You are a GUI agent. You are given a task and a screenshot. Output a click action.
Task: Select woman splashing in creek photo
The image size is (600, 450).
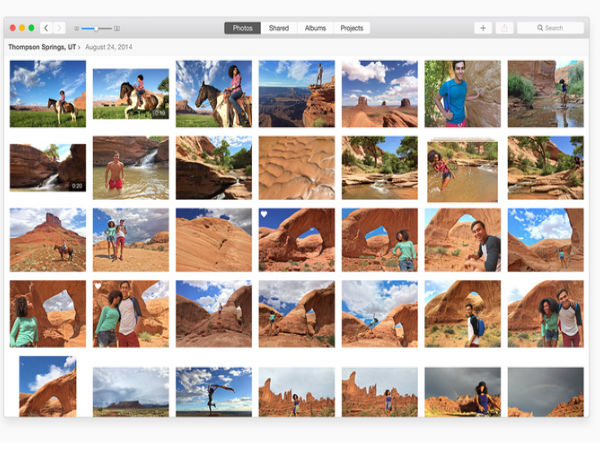(x=462, y=171)
